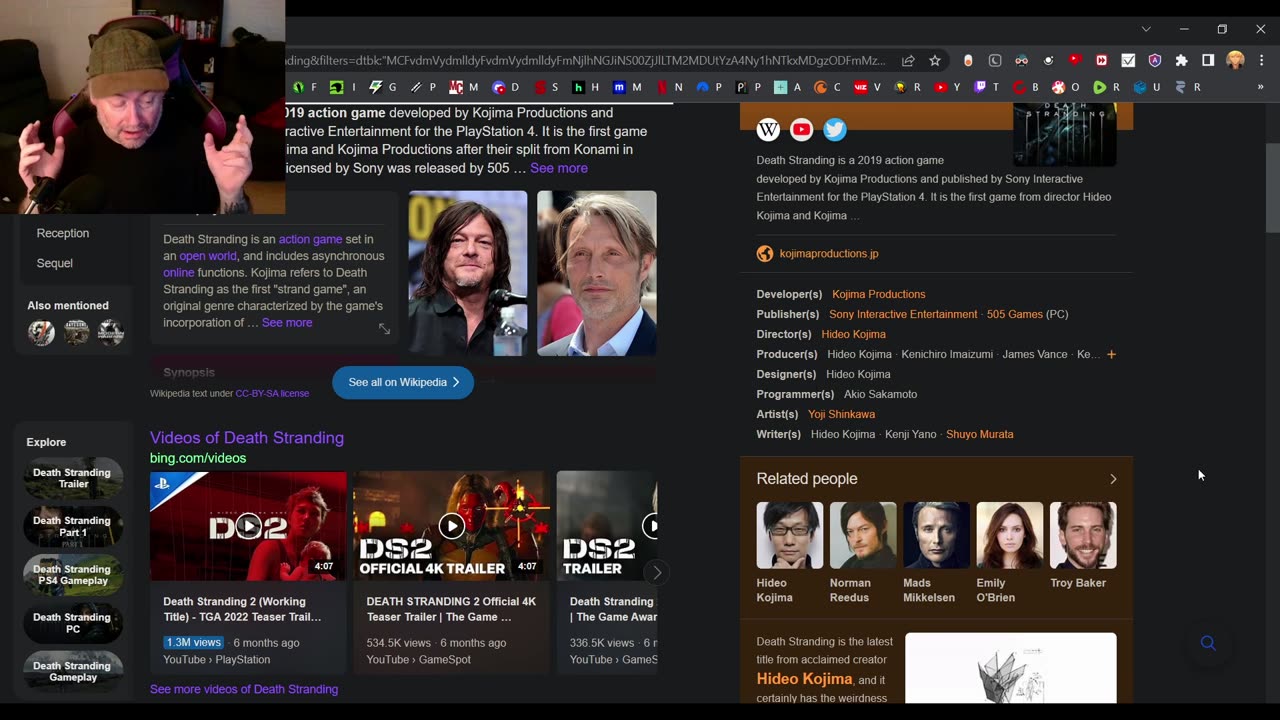
Task: Open the 505 Games publisher link
Action: 1015,314
